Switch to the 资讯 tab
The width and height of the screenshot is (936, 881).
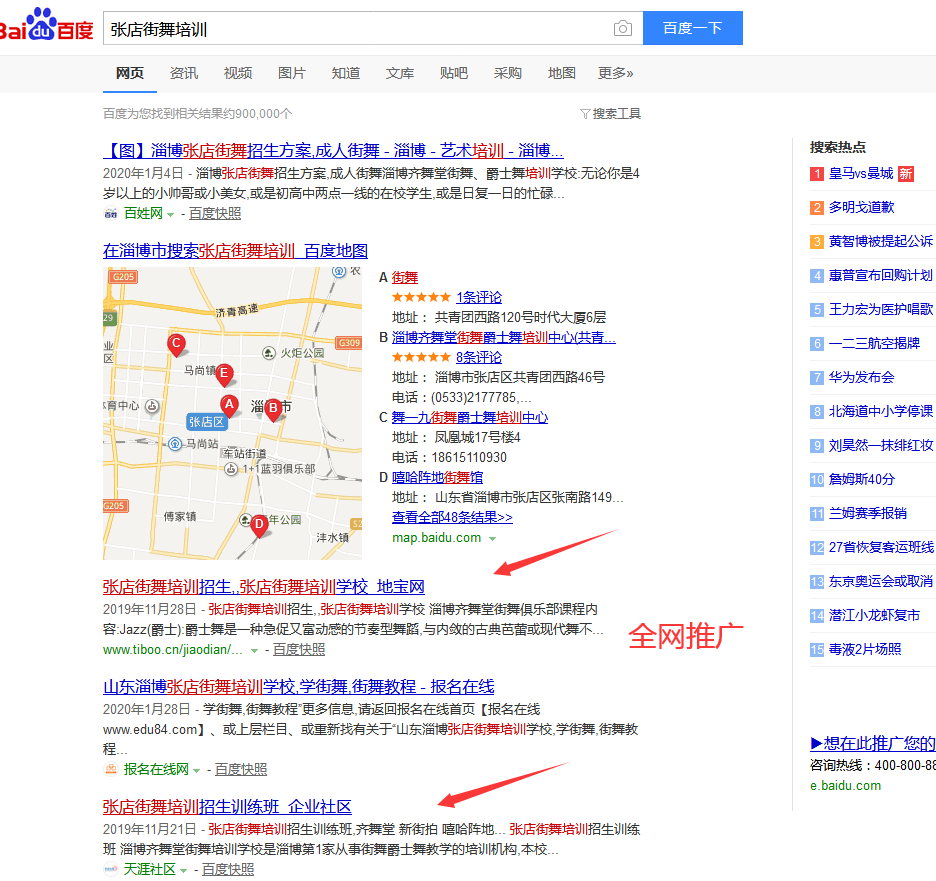click(x=184, y=73)
